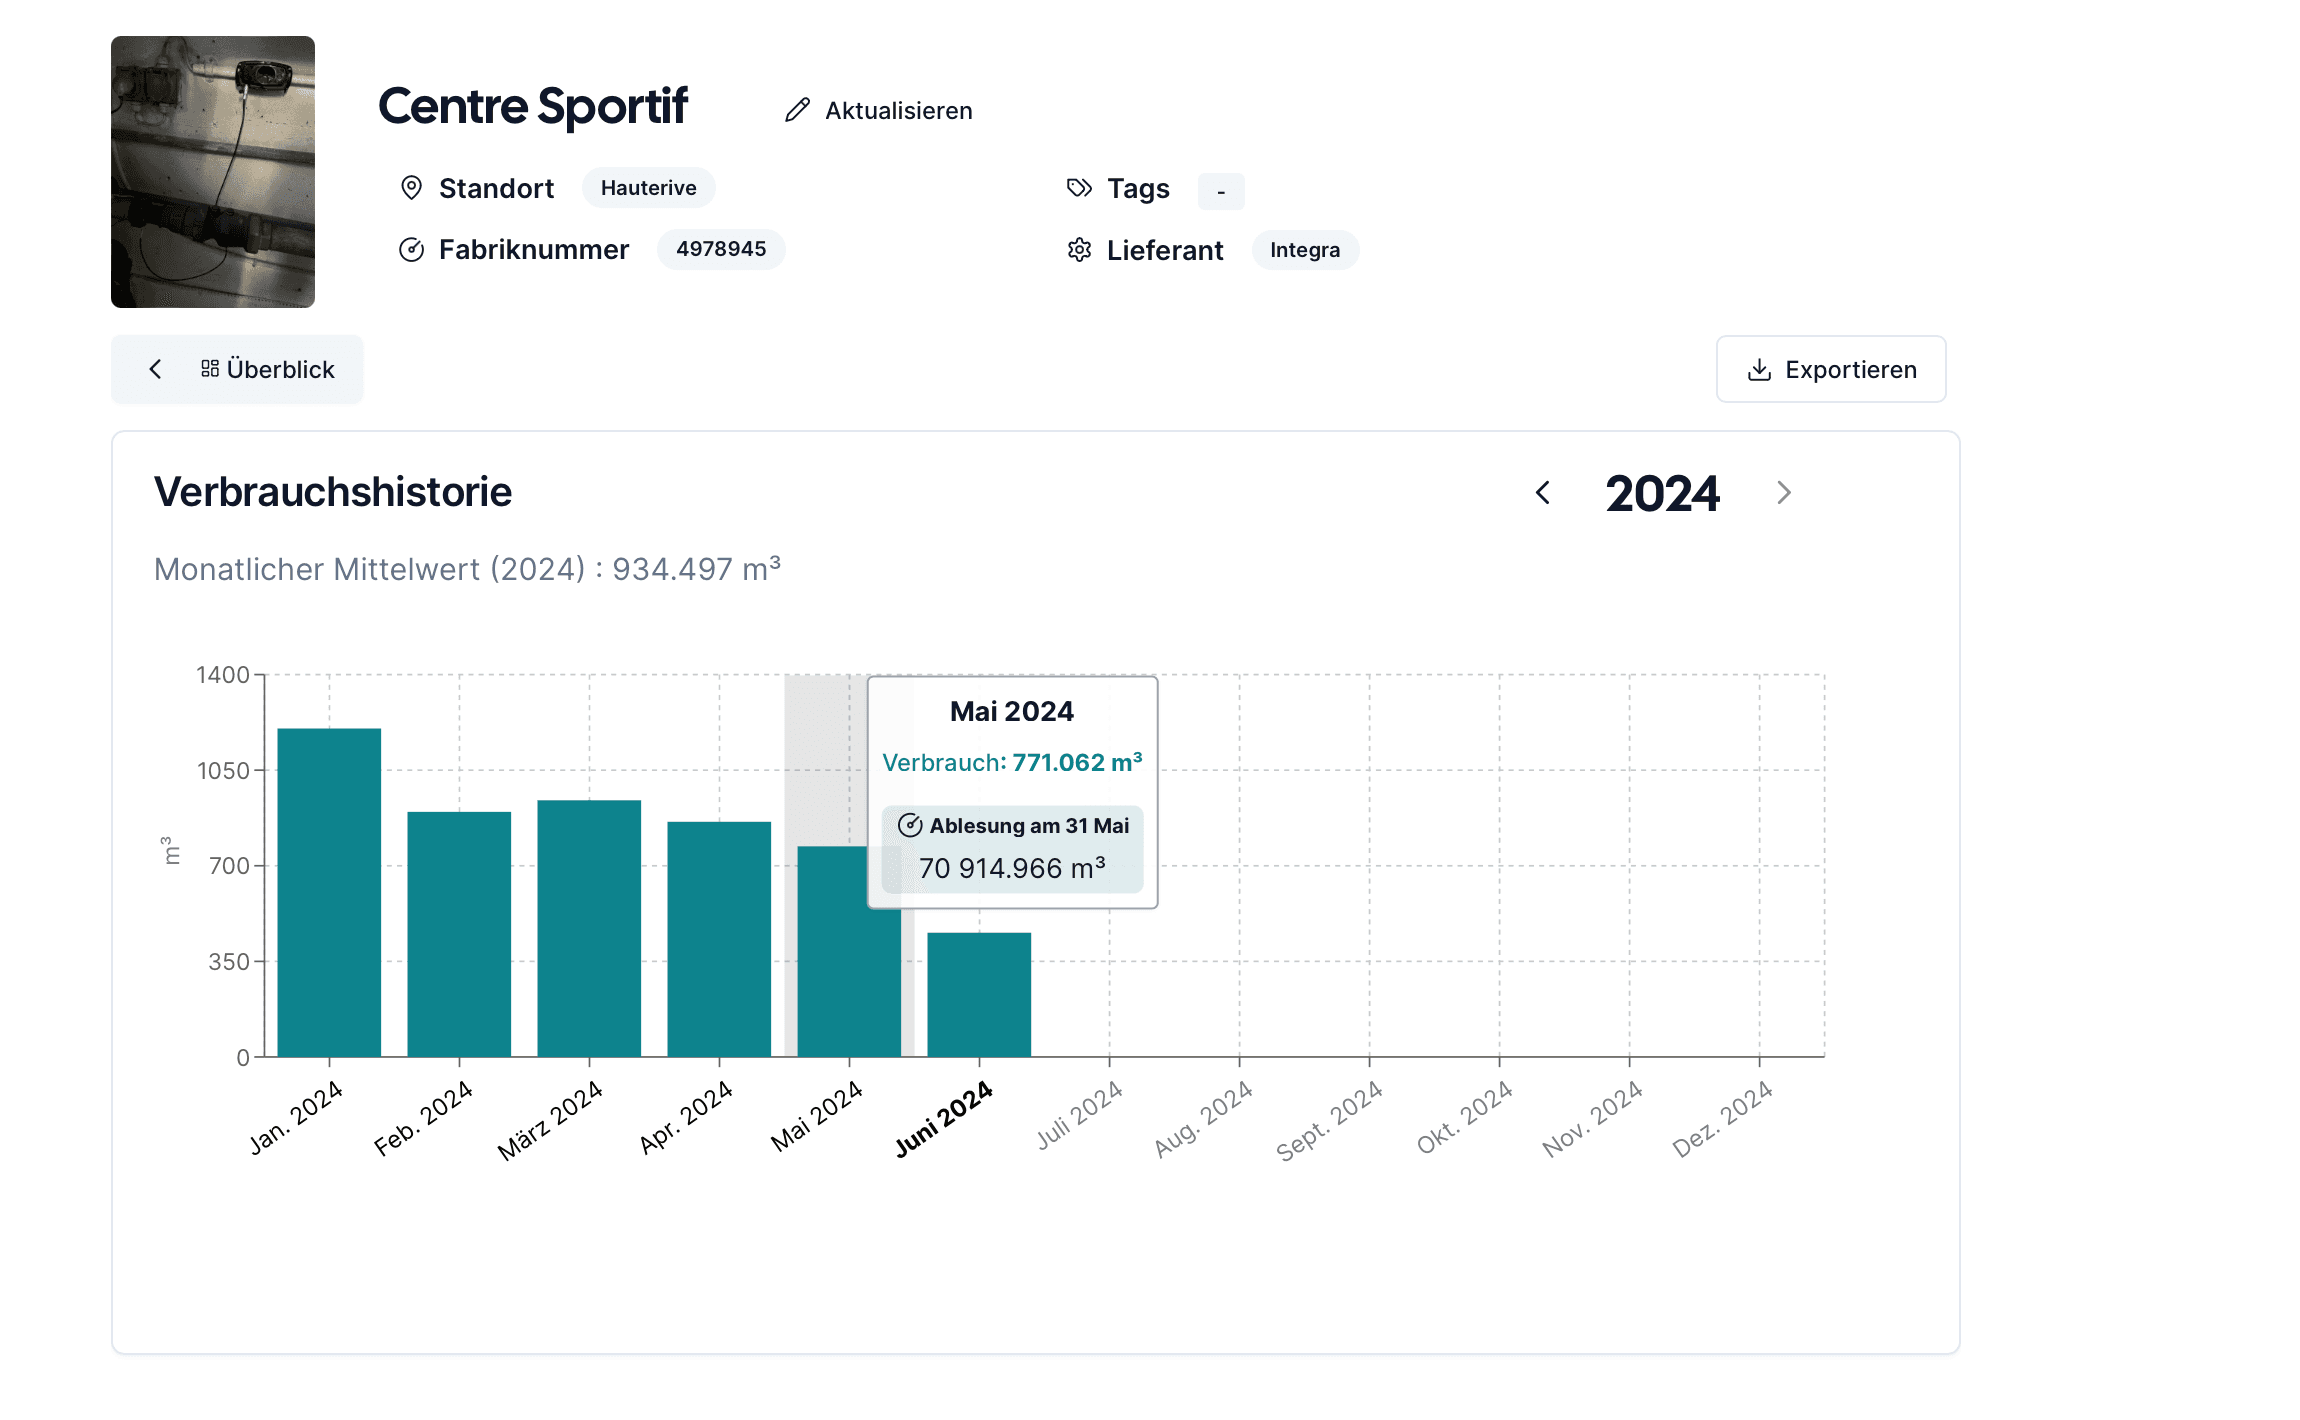The image size is (2300, 1420).
Task: Click the gear icon next to Lieferant
Action: (x=1079, y=250)
